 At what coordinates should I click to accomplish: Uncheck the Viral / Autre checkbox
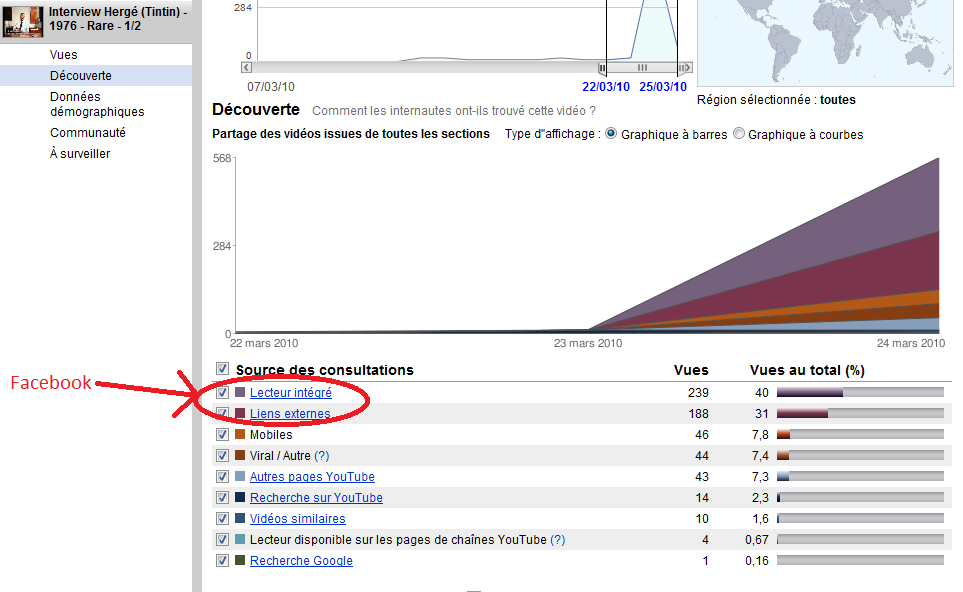point(222,455)
